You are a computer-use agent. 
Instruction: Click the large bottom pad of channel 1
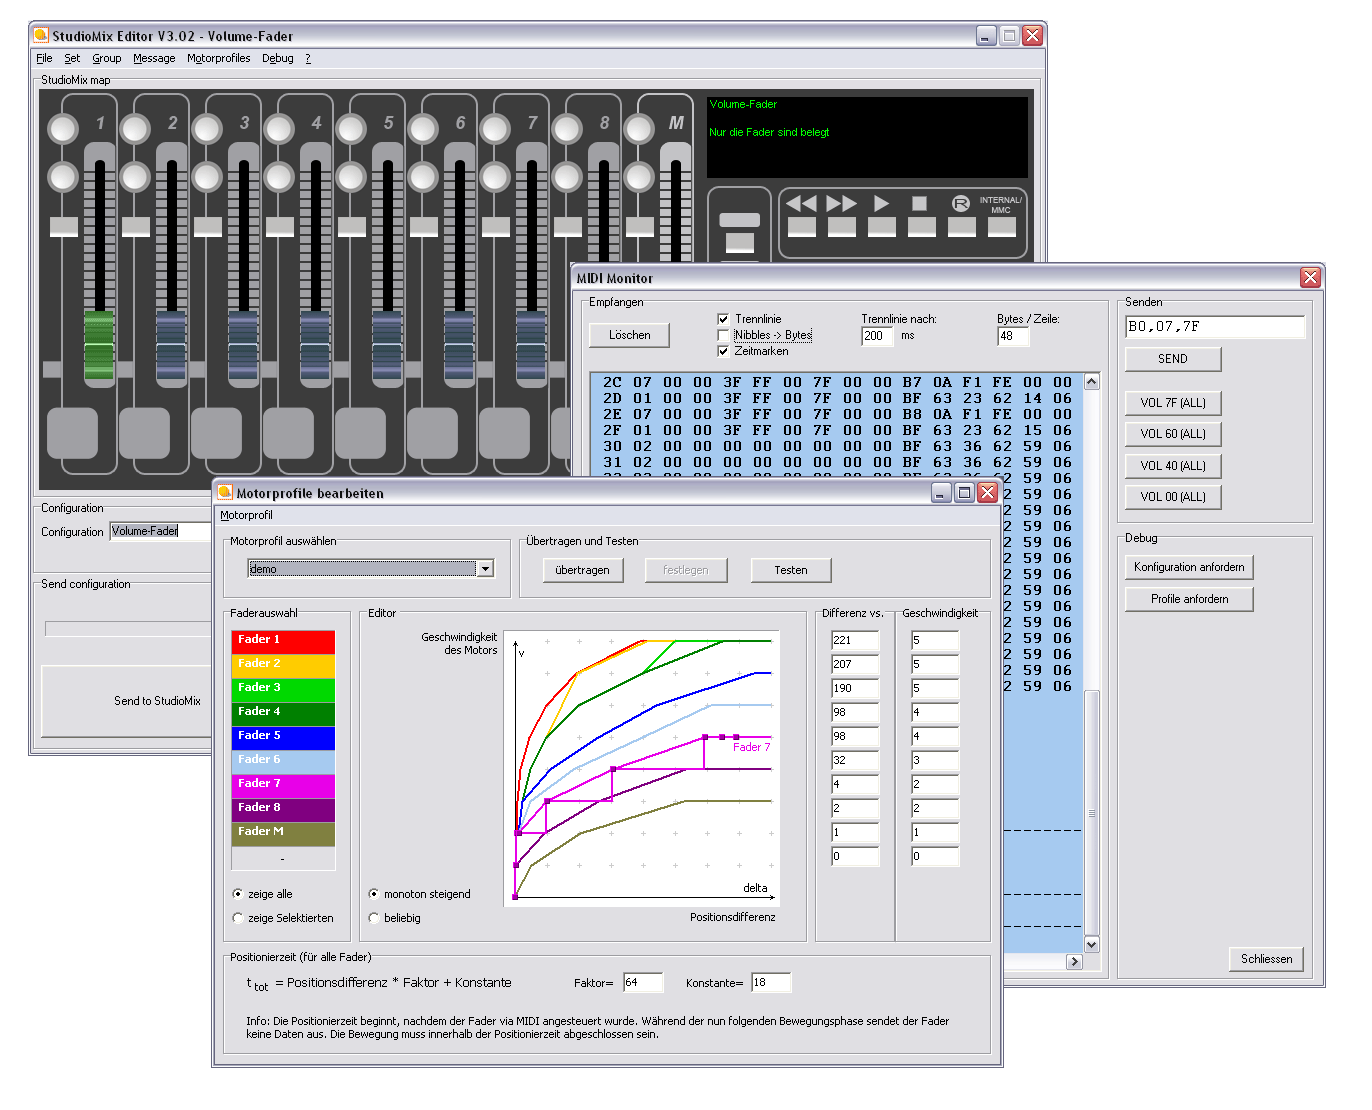tap(73, 433)
